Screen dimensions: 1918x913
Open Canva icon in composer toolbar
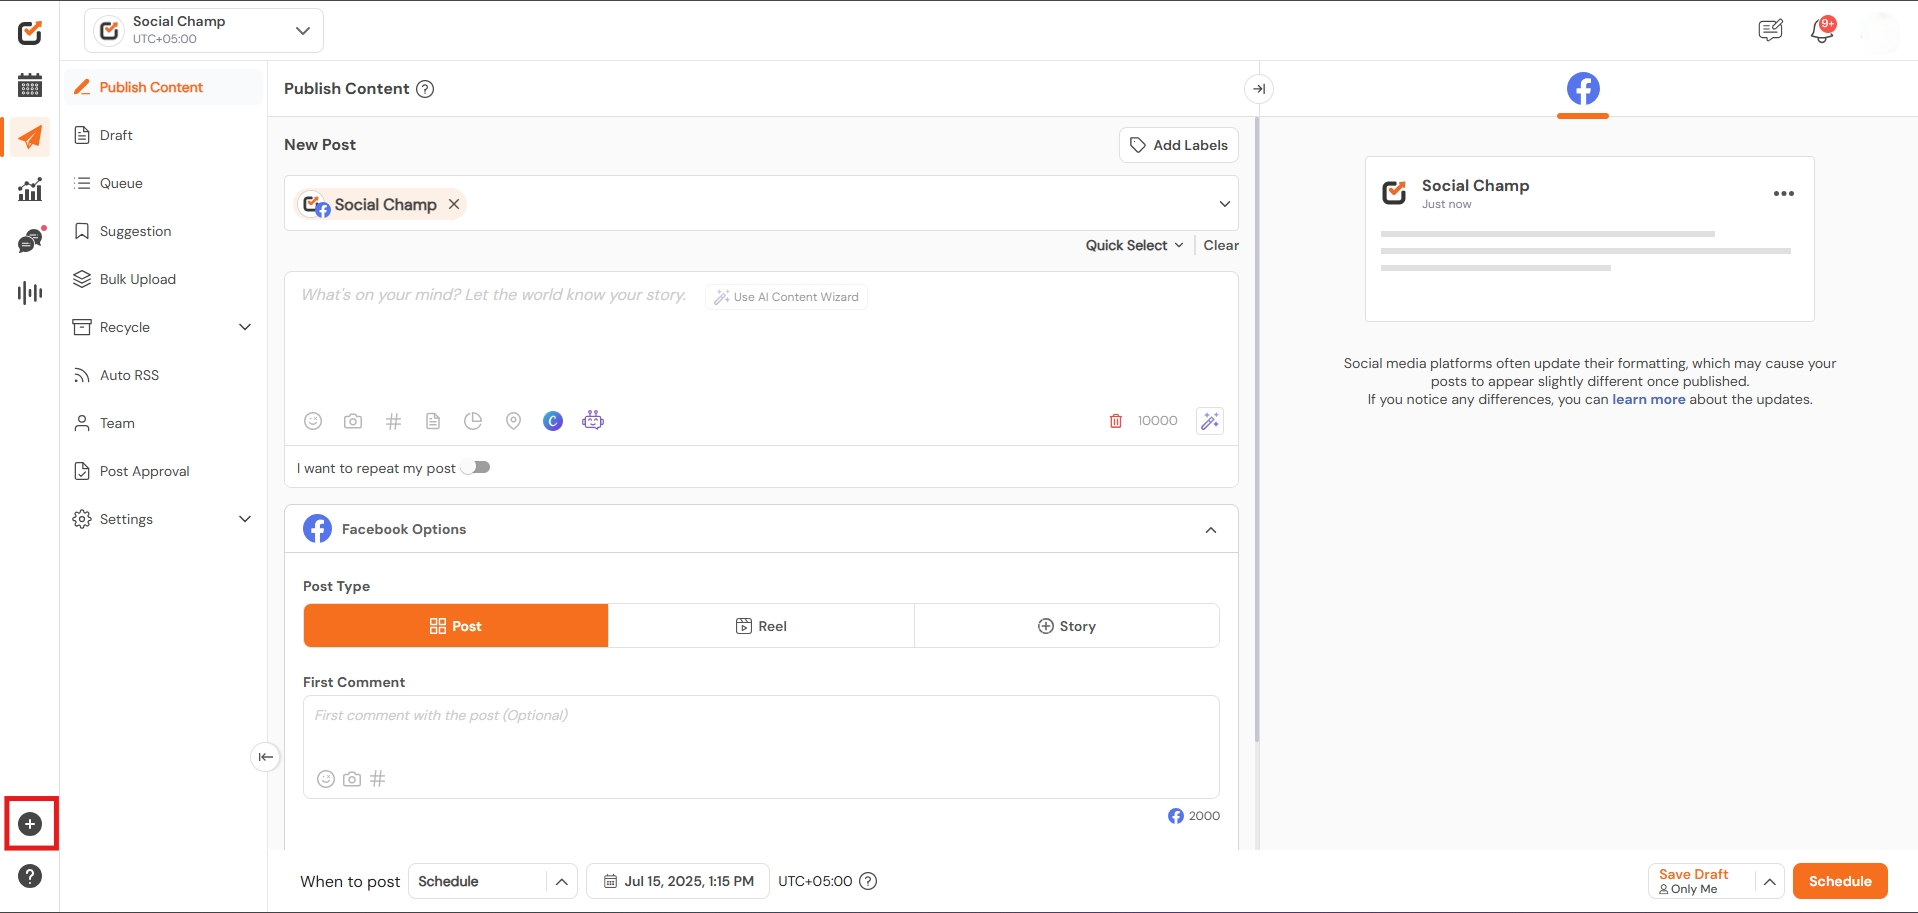[x=553, y=421]
